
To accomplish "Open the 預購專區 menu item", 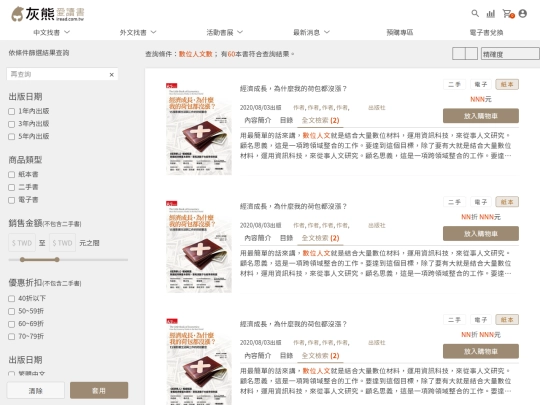I will (399, 32).
